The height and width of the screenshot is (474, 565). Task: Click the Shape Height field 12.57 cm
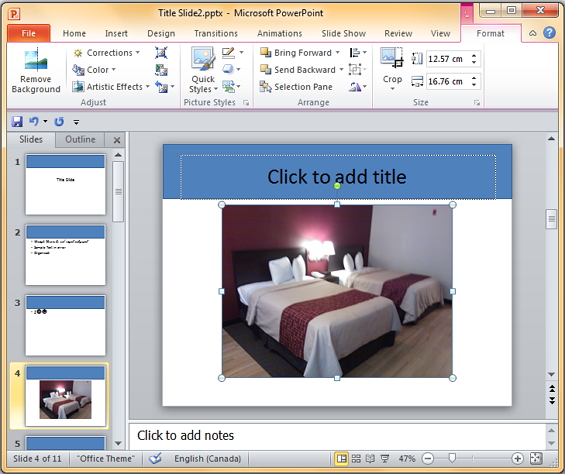click(449, 59)
